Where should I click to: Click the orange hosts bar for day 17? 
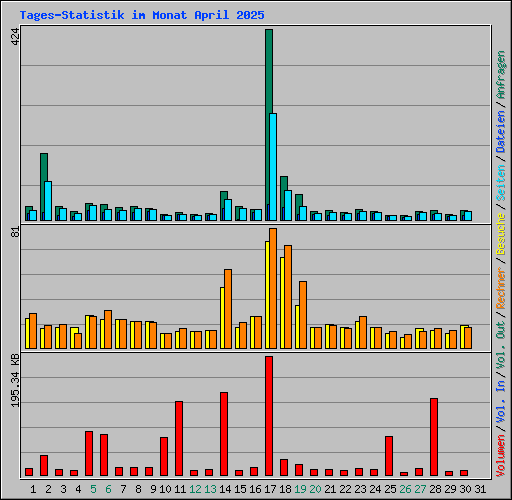273,288
